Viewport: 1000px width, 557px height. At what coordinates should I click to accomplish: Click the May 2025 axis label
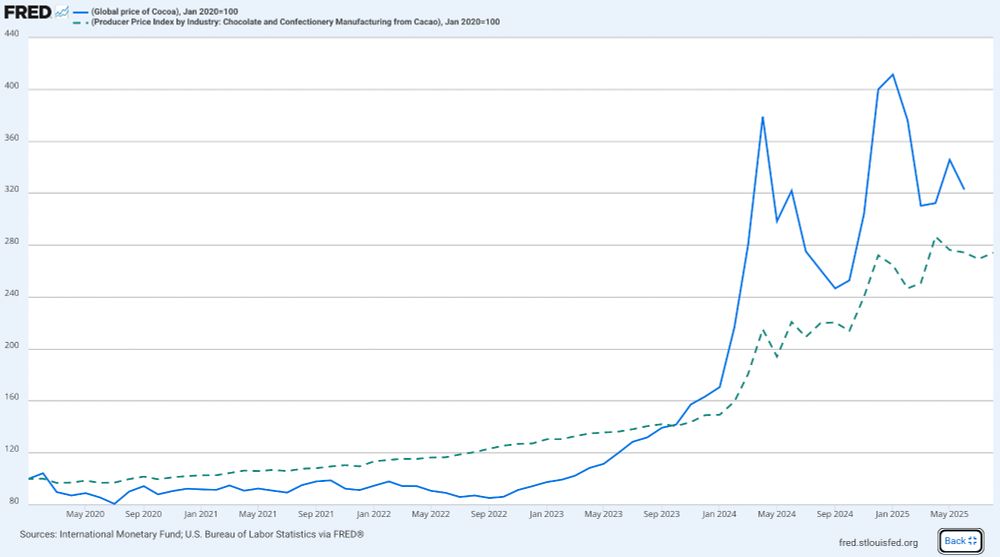[949, 514]
